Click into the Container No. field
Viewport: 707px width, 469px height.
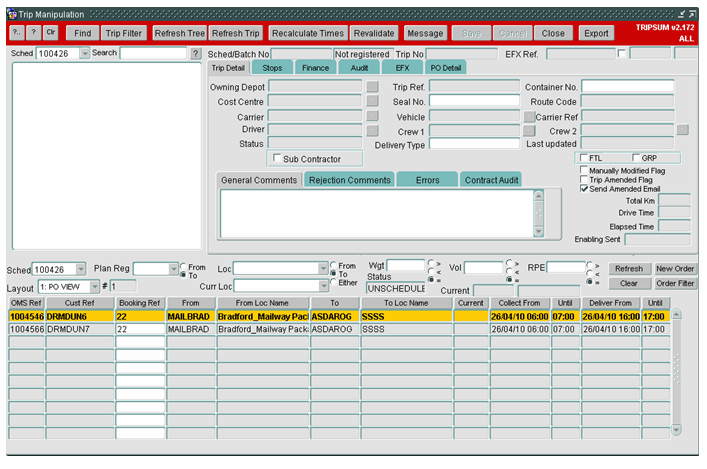[627, 86]
